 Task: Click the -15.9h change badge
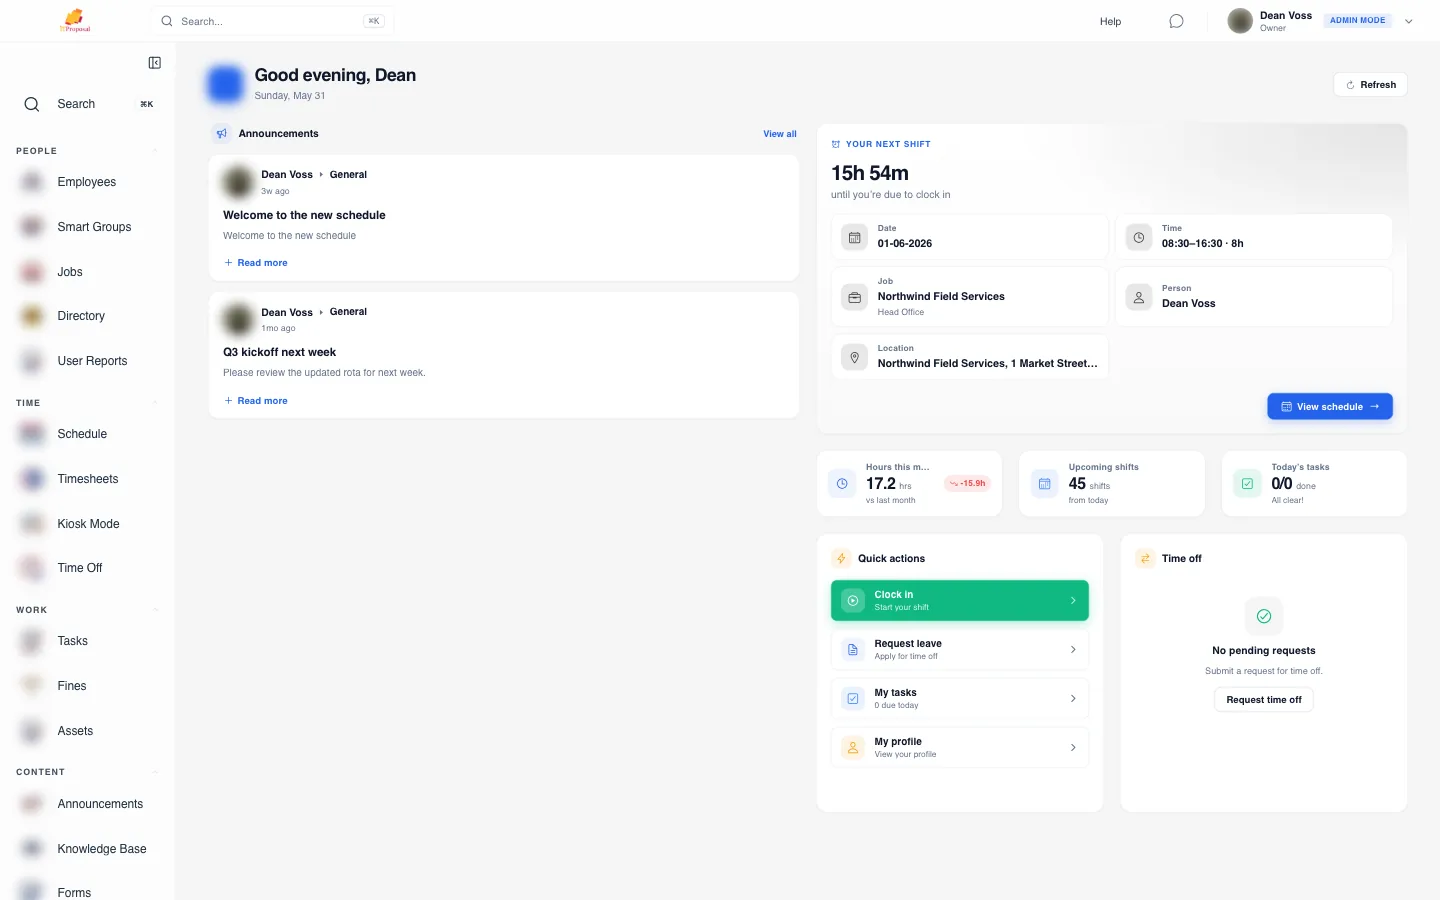967,484
